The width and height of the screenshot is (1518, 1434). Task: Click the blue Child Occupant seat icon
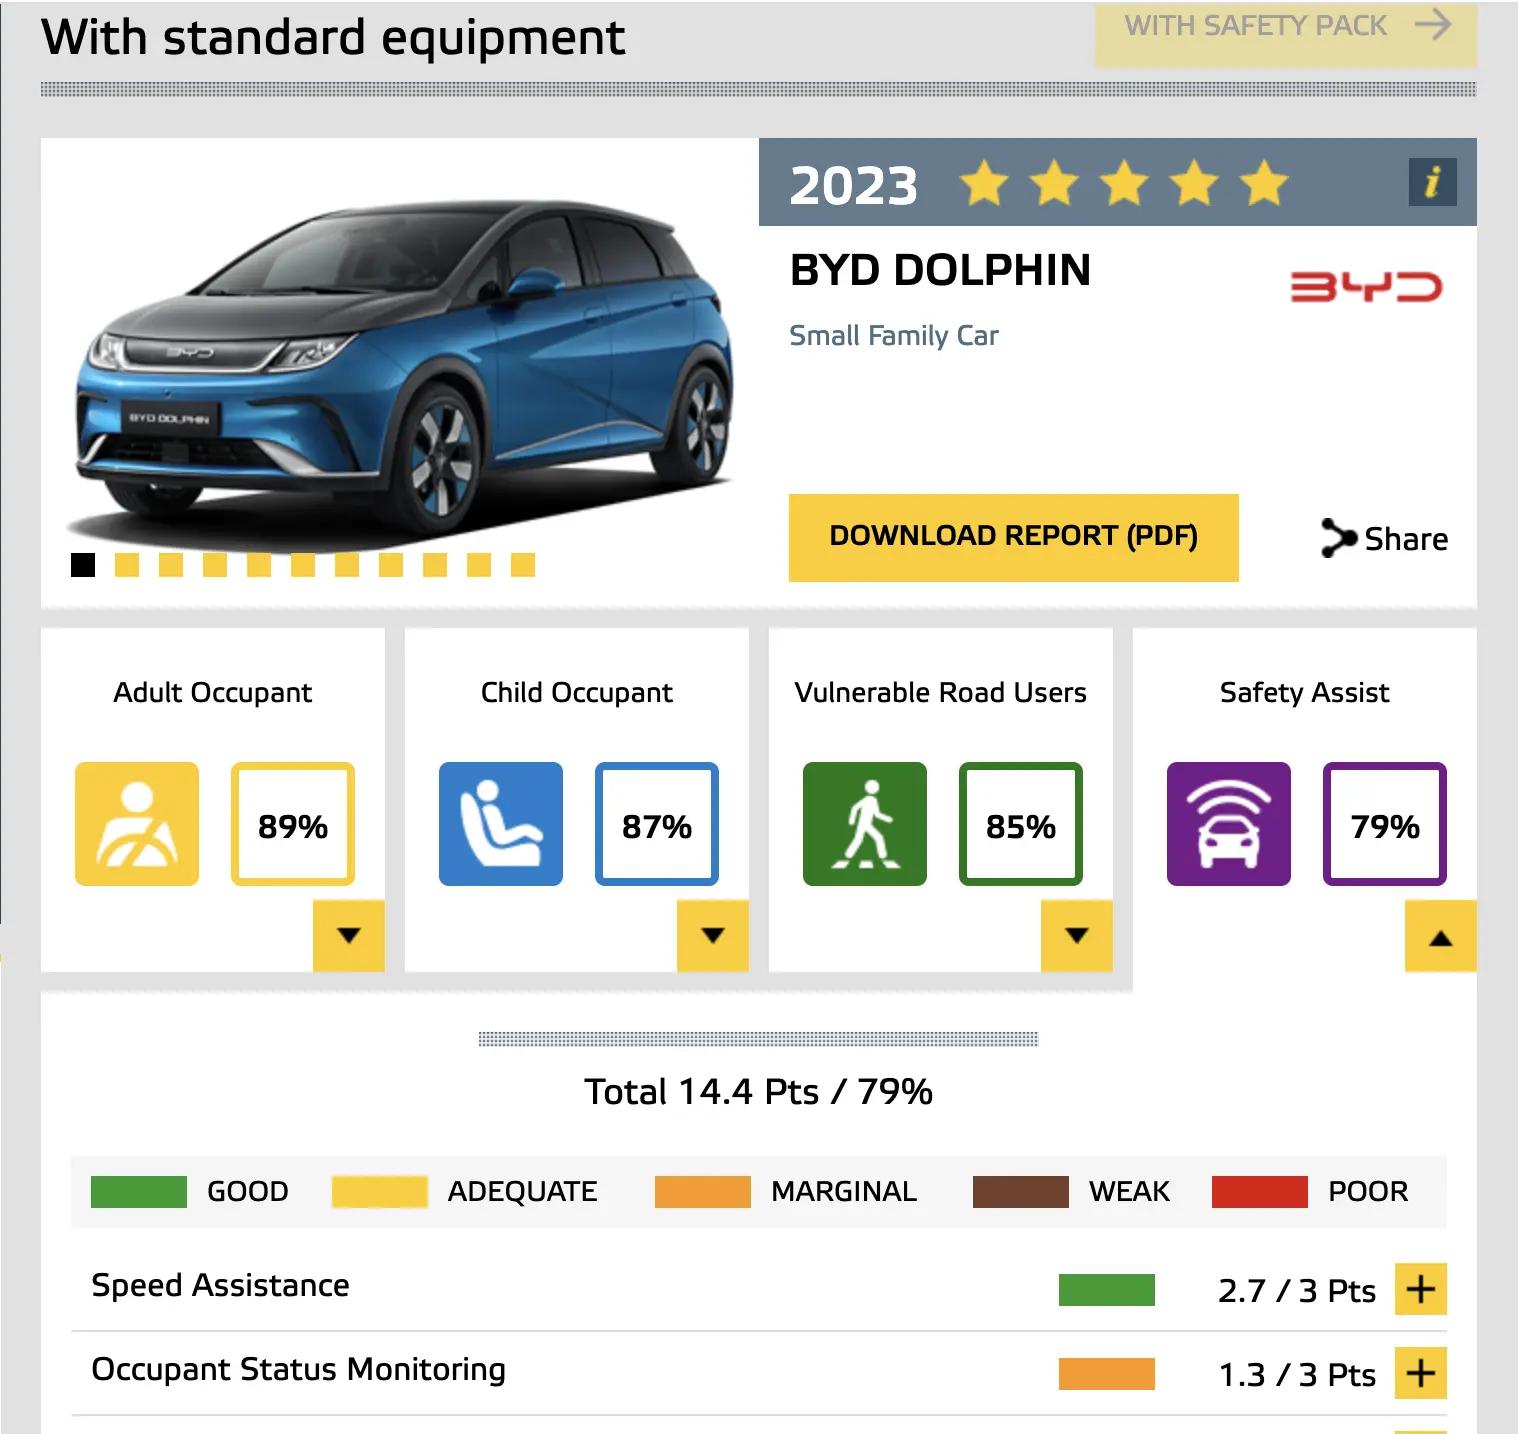pyautogui.click(x=501, y=824)
